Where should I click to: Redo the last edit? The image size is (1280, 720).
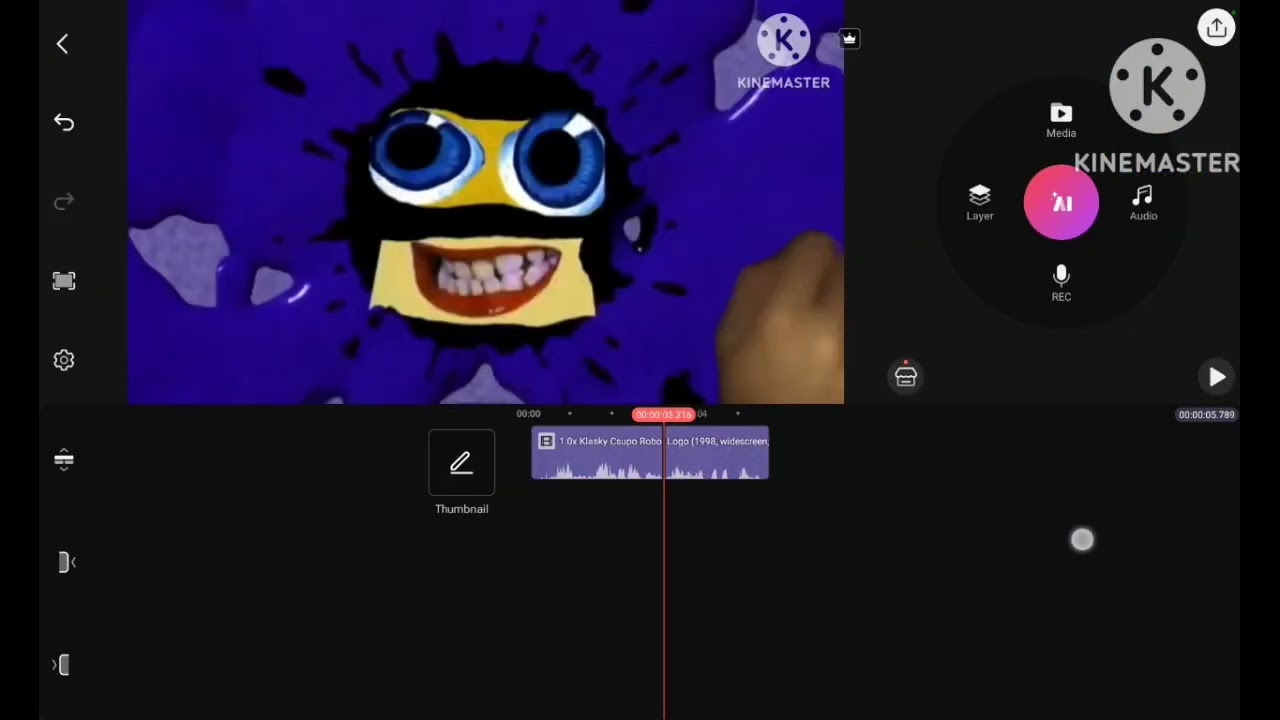point(64,202)
